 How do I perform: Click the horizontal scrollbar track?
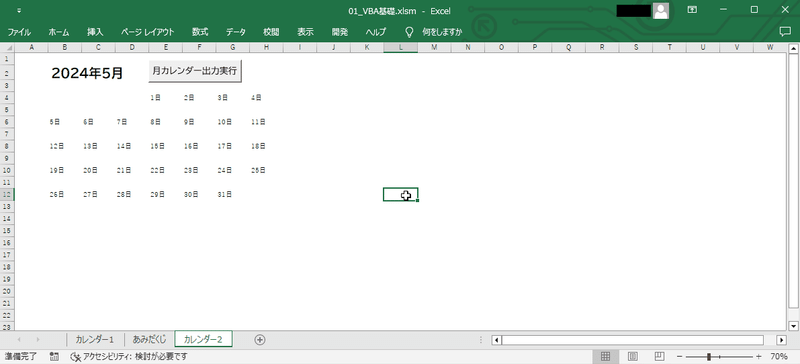632,340
